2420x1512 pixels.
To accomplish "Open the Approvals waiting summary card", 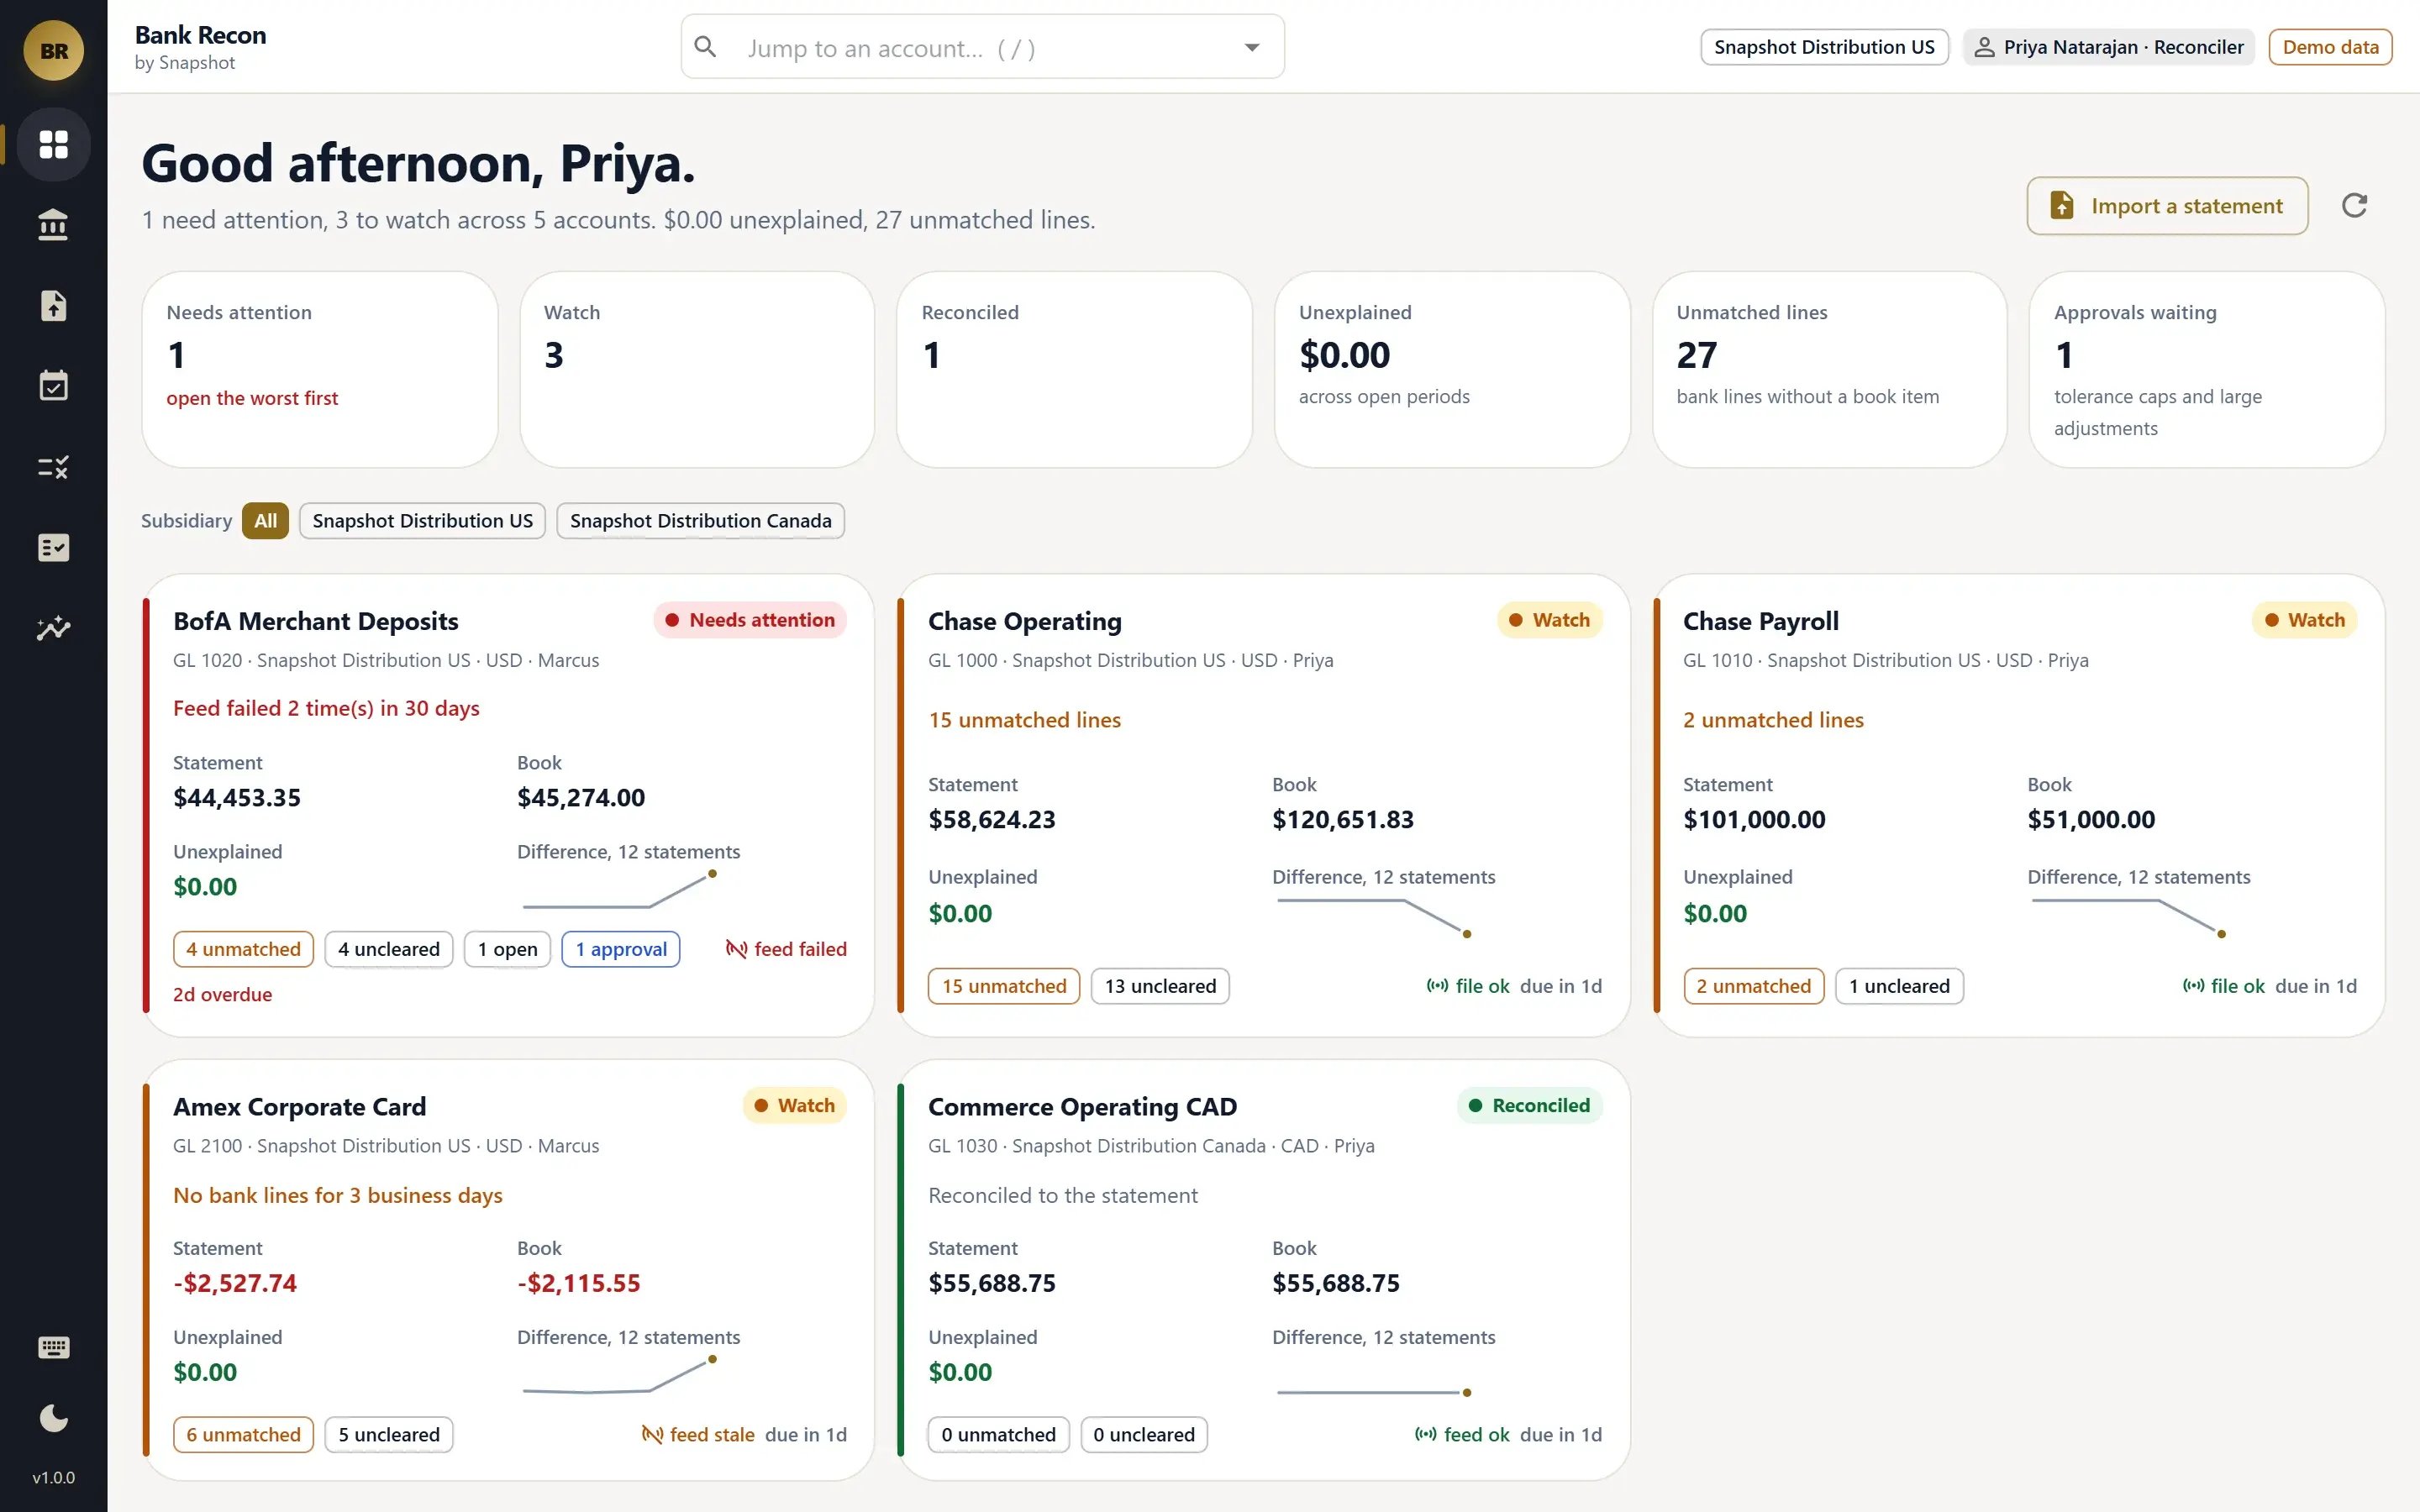I will (2207, 369).
